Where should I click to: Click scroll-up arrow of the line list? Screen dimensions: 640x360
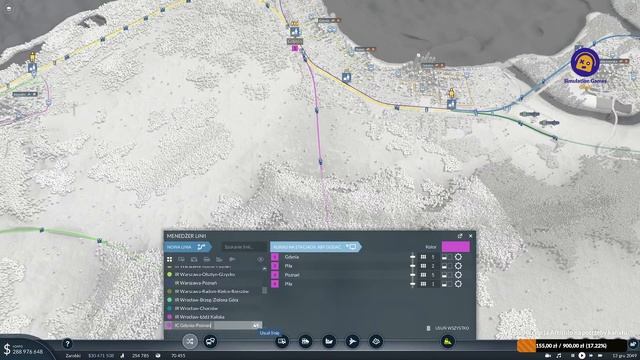pyautogui.click(x=264, y=269)
